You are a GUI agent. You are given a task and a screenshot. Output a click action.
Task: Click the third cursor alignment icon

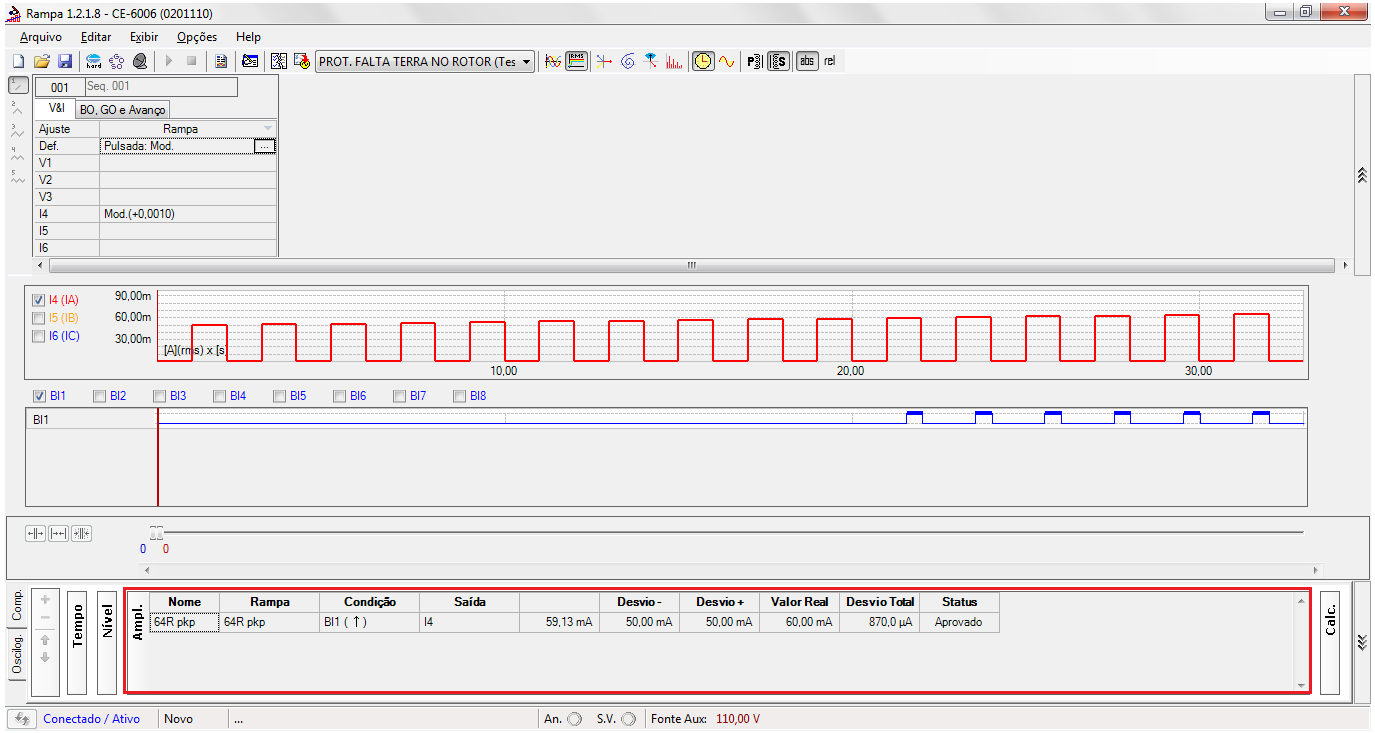[82, 533]
